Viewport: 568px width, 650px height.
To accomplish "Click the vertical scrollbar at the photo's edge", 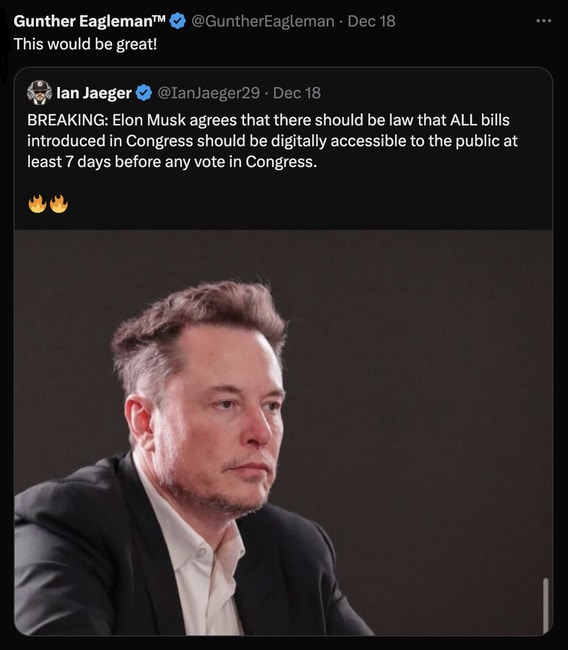I will tap(546, 605).
